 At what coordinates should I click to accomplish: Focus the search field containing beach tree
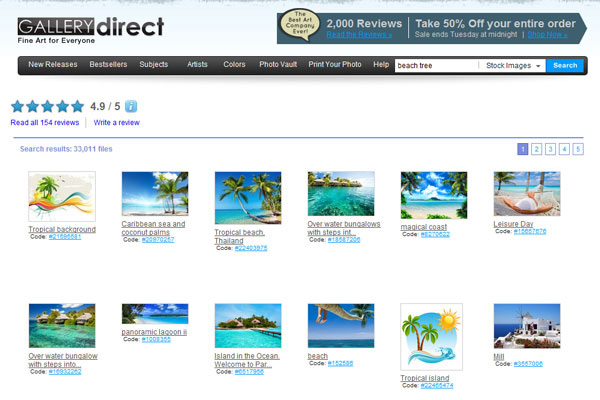tap(436, 65)
